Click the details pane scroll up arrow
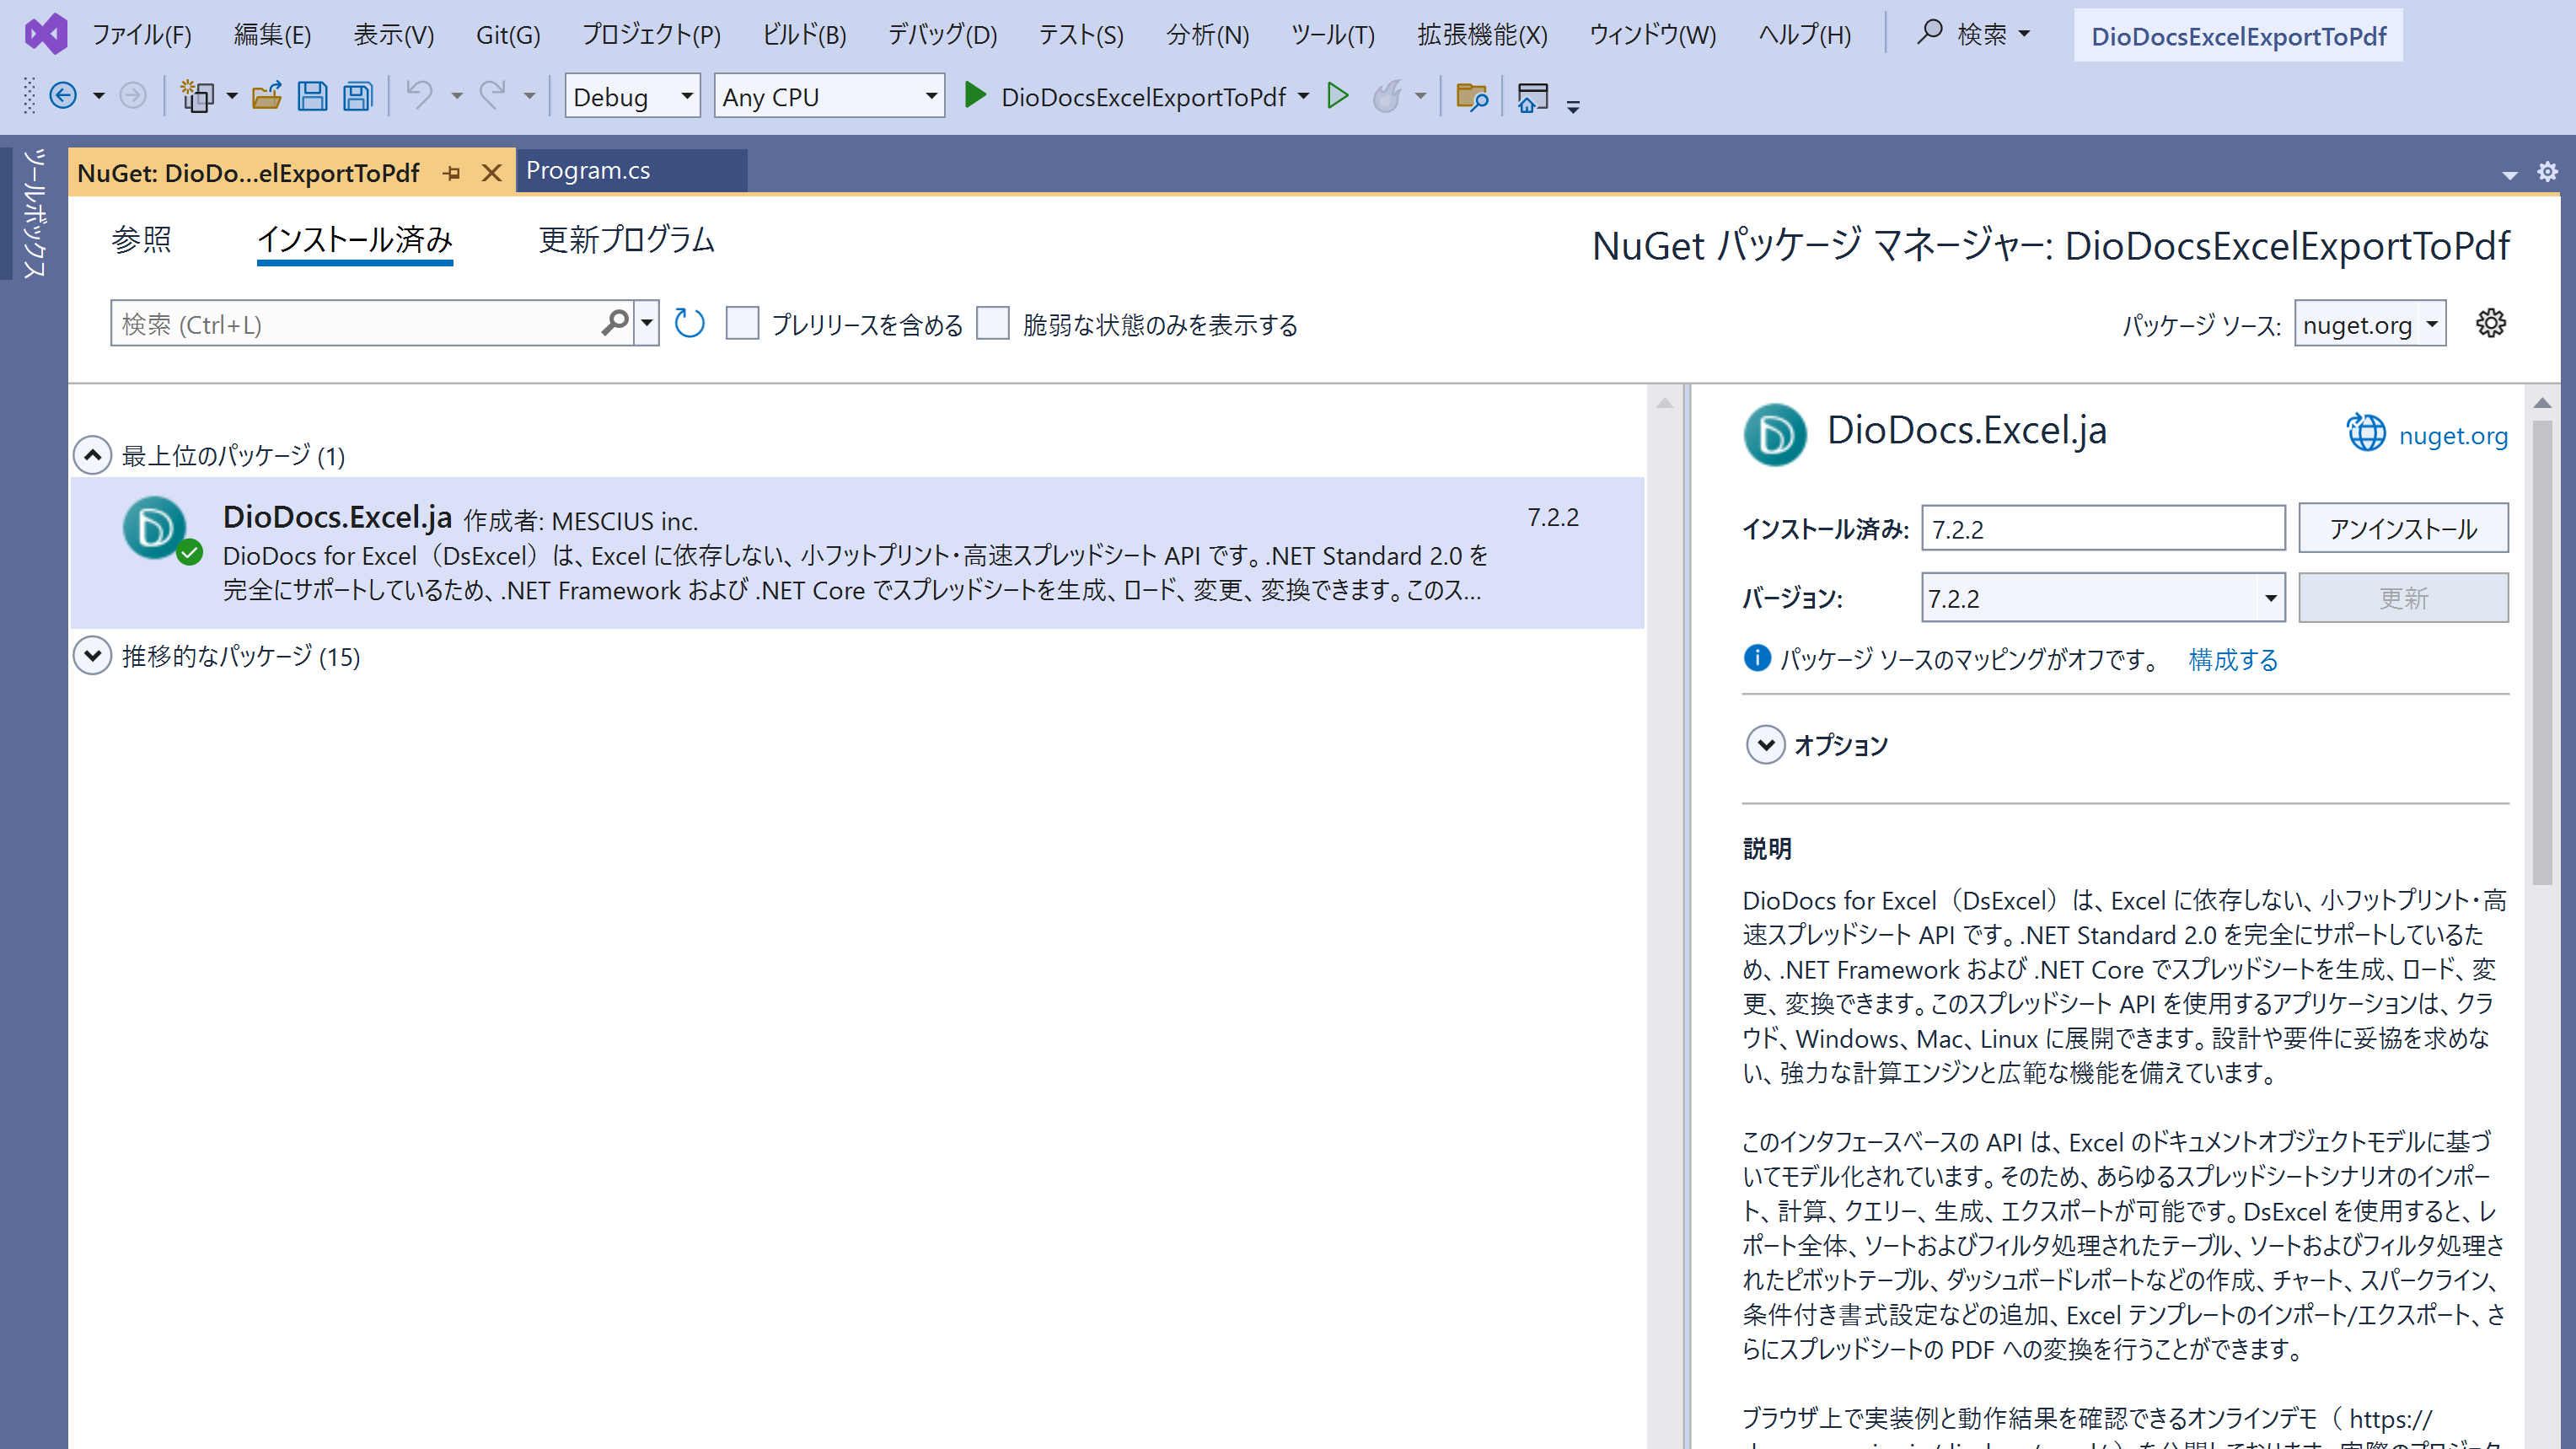Viewport: 2576px width, 1449px height. tap(2542, 402)
